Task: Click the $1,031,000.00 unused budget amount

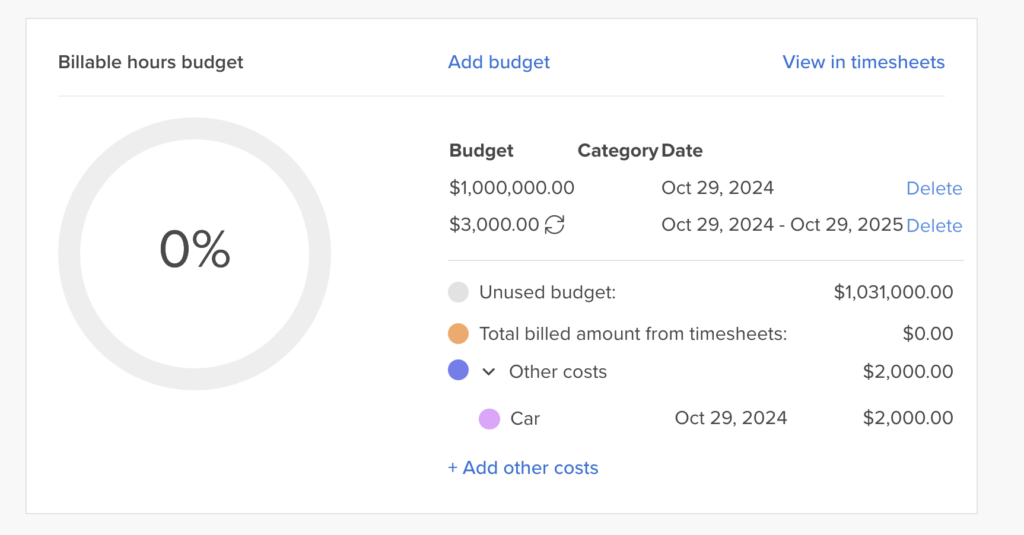Action: pyautogui.click(x=893, y=292)
